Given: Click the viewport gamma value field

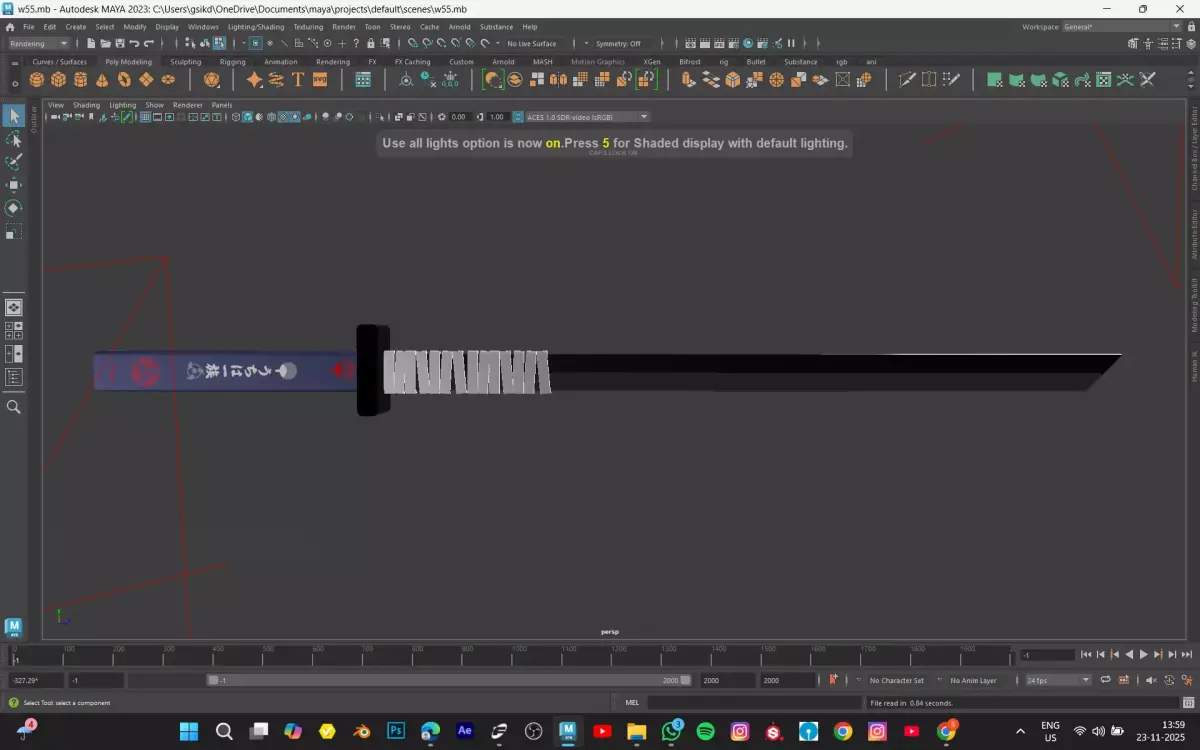Looking at the screenshot, I should click(496, 117).
